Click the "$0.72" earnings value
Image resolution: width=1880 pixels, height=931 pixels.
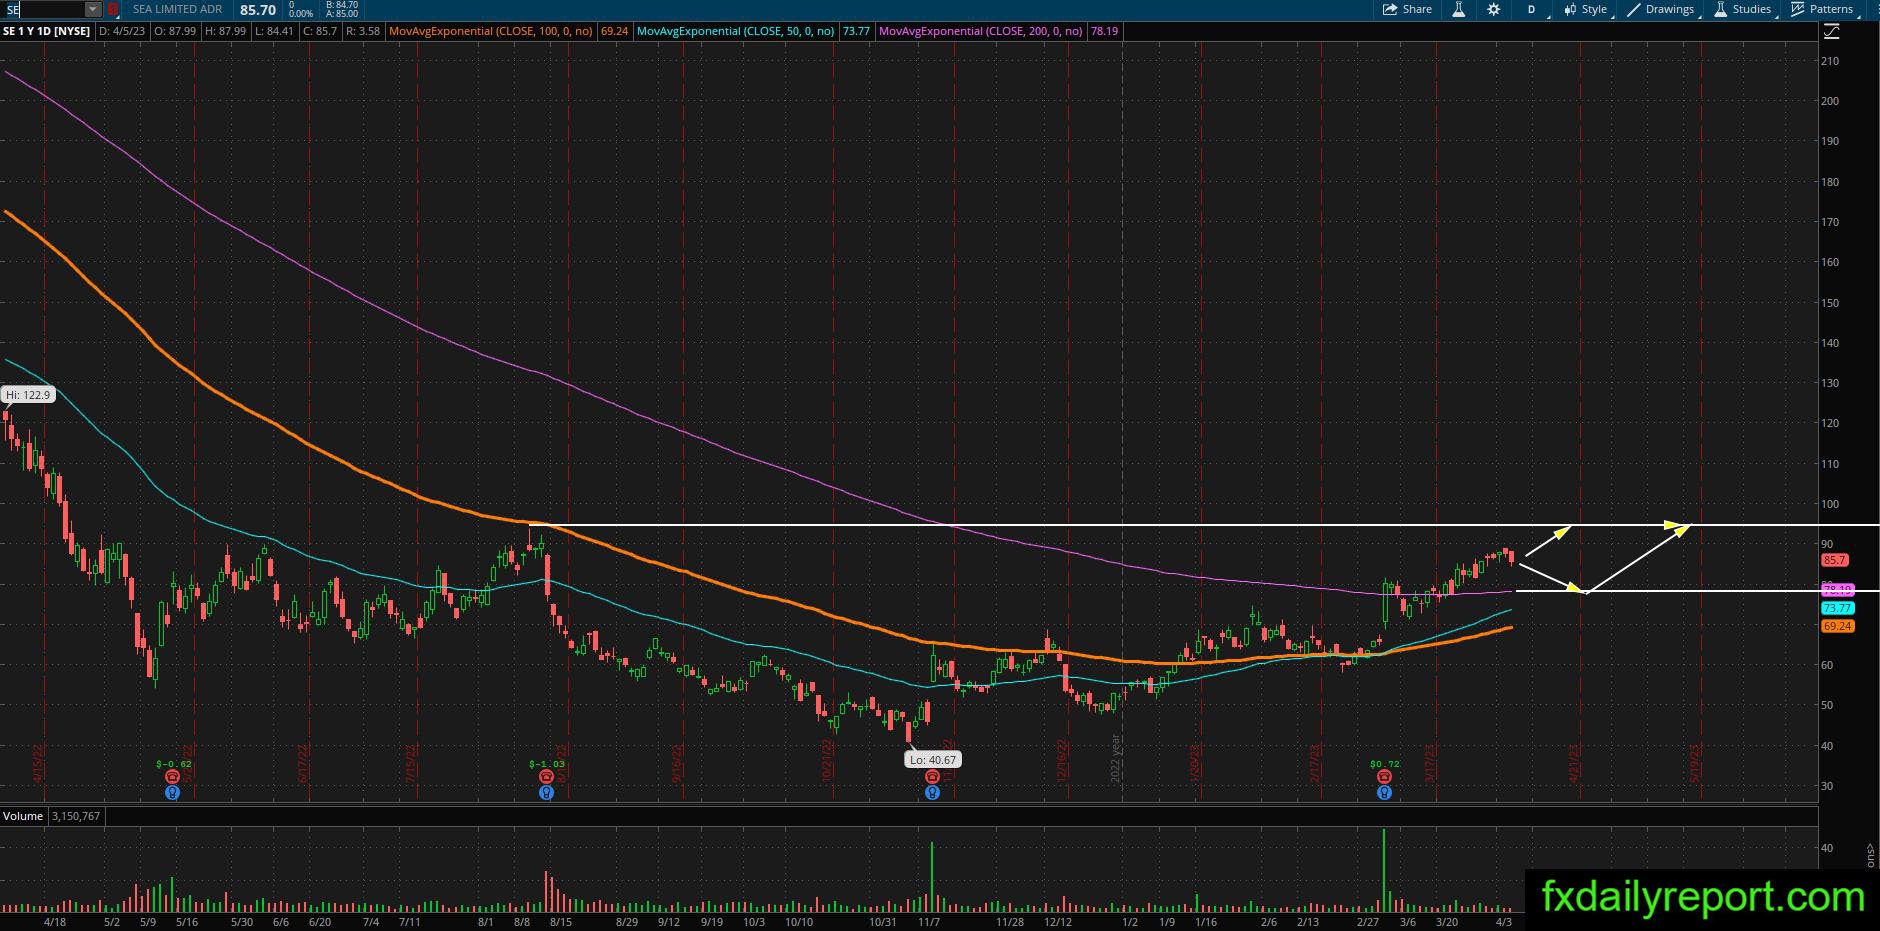[x=1384, y=764]
